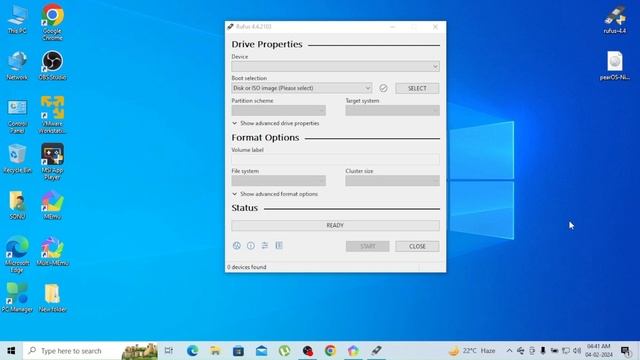Open the This PC desktop icon

(x=17, y=20)
